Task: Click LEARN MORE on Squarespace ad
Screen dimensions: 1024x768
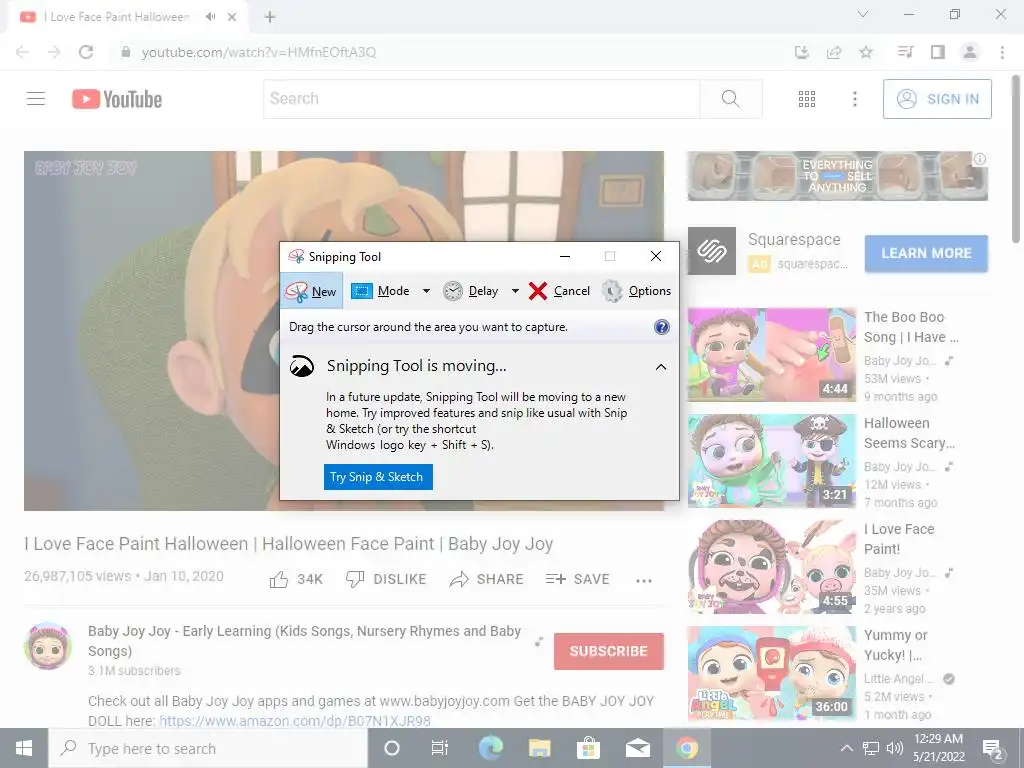Action: [x=926, y=253]
